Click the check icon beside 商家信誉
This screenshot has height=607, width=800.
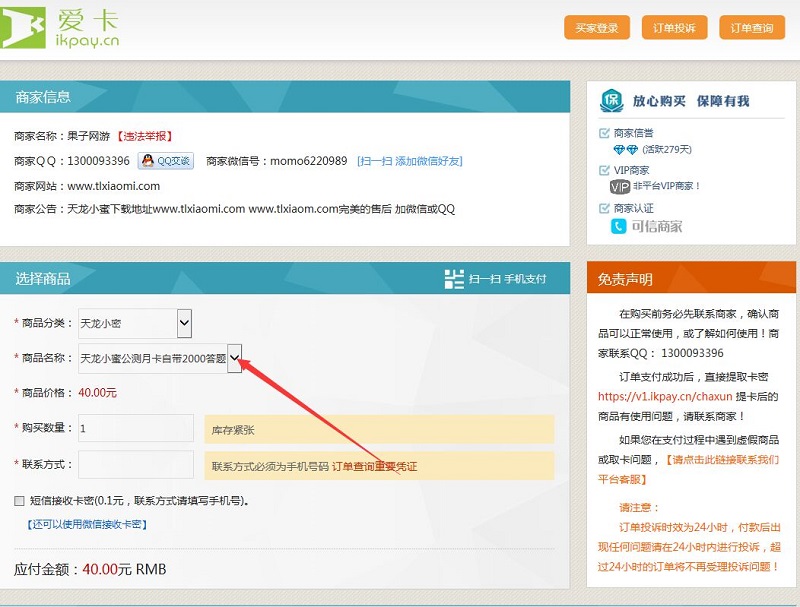[604, 133]
